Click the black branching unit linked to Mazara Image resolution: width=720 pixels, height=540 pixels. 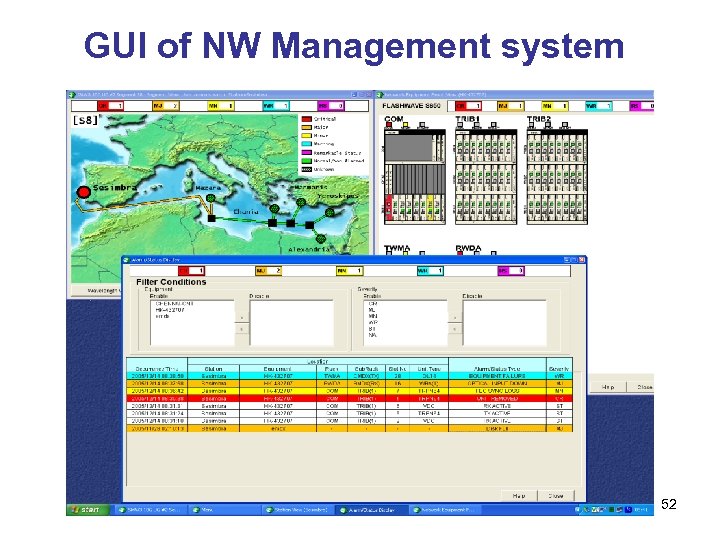pyautogui.click(x=212, y=218)
